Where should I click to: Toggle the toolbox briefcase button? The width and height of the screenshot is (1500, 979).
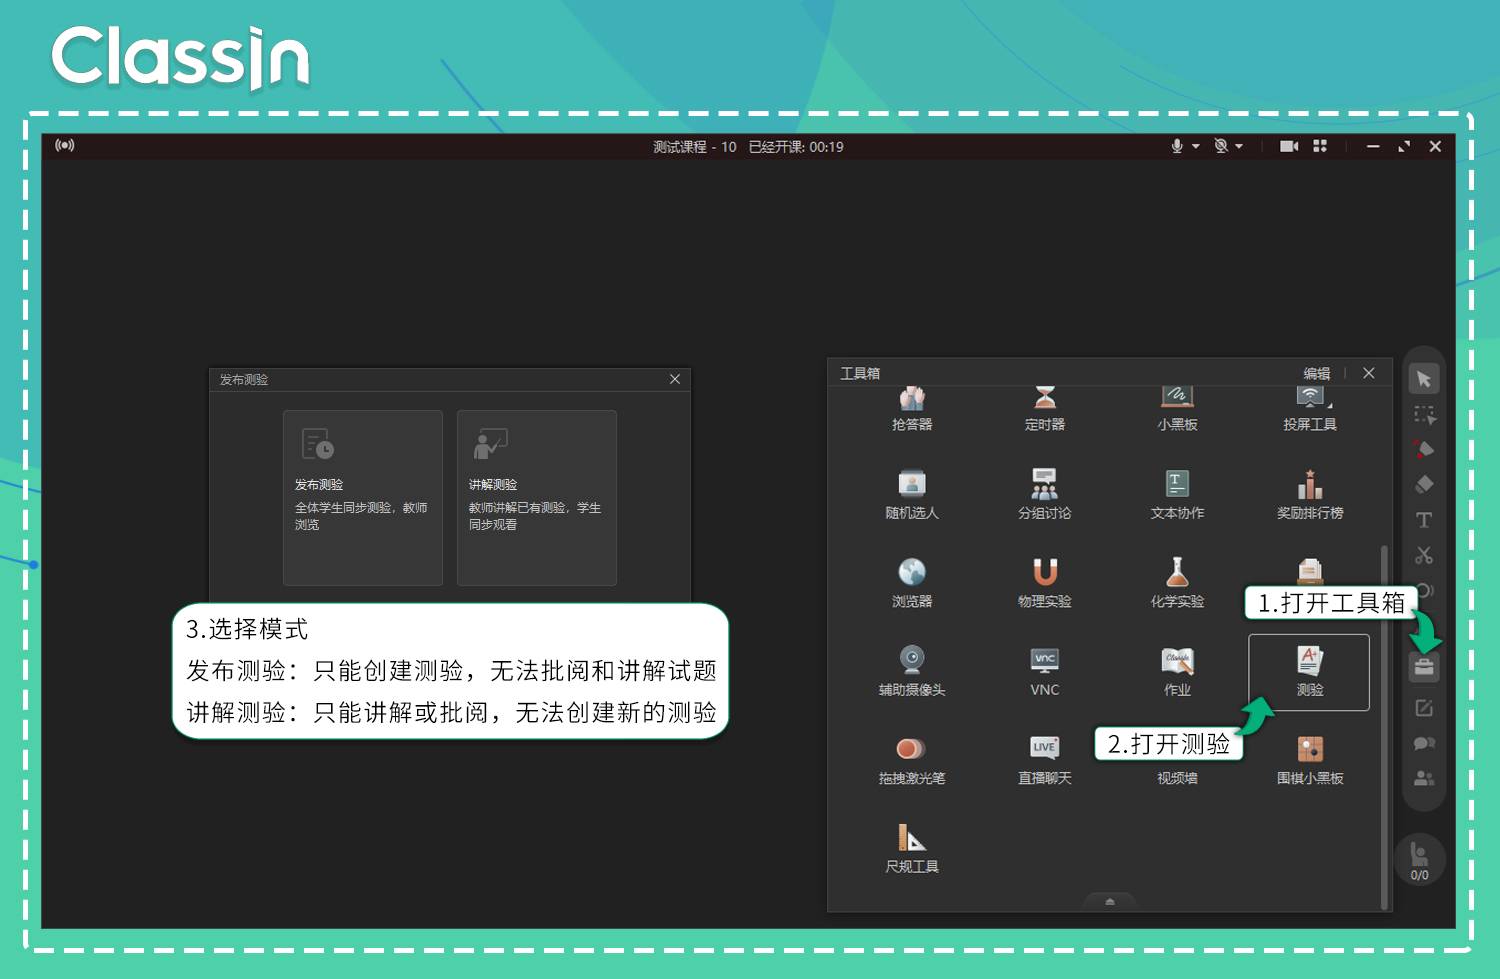click(x=1424, y=666)
